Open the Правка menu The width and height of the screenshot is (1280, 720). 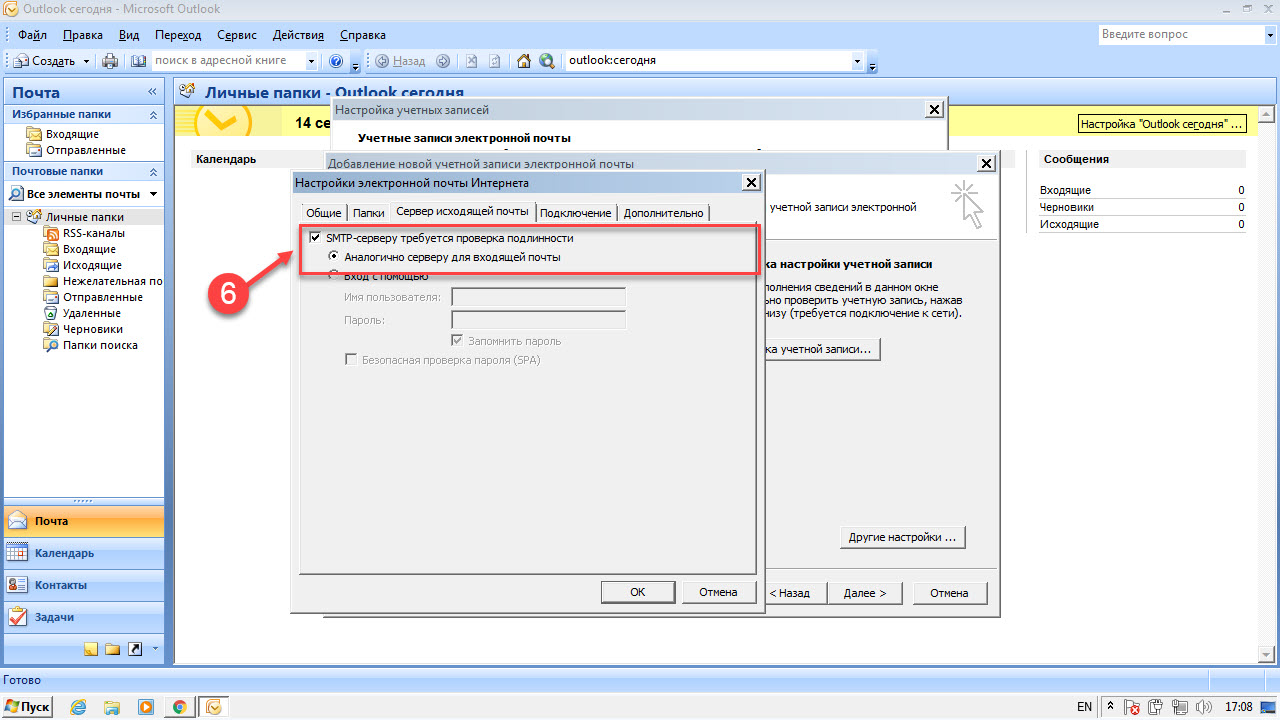82,35
